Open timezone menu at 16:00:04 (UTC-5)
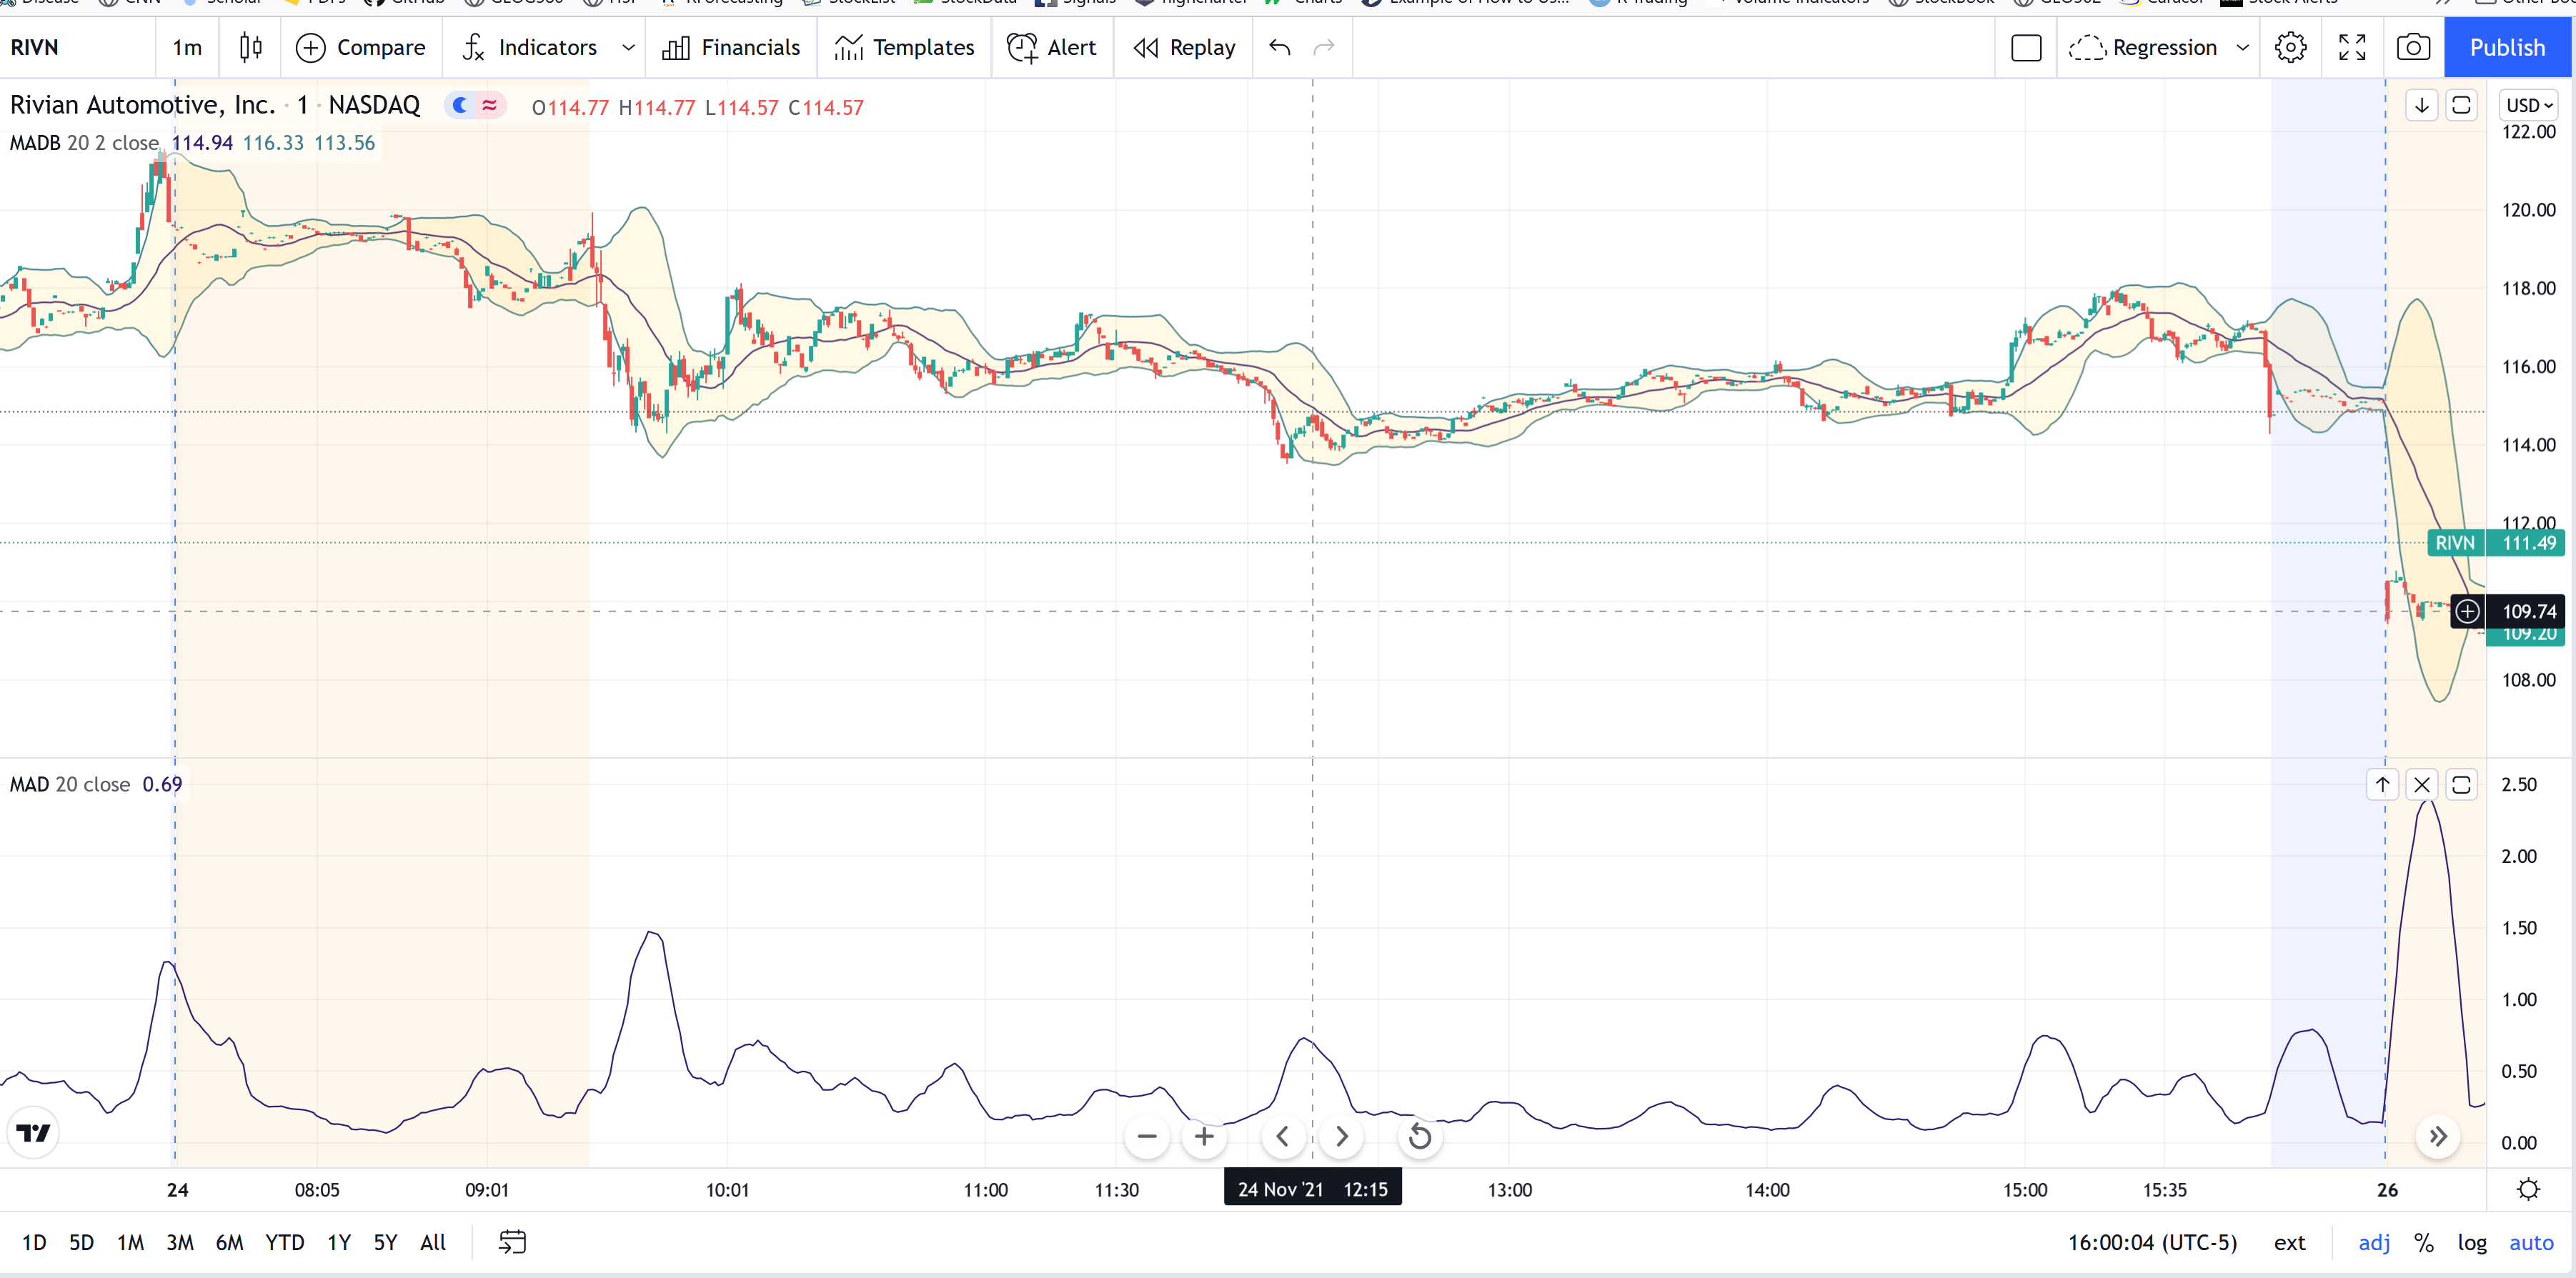 pos(2152,1242)
